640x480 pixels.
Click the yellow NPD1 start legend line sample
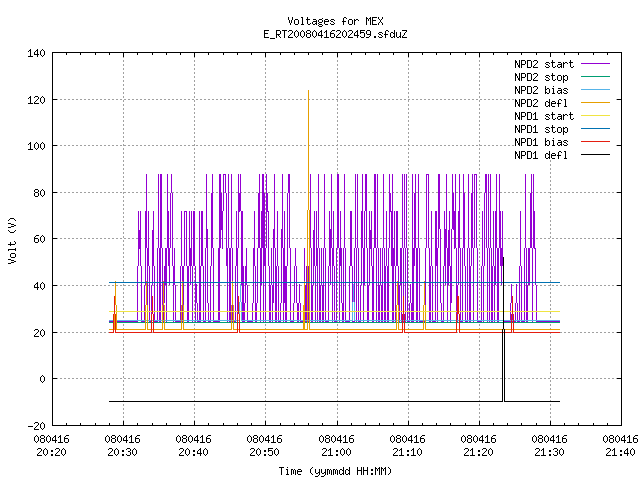pyautogui.click(x=595, y=116)
